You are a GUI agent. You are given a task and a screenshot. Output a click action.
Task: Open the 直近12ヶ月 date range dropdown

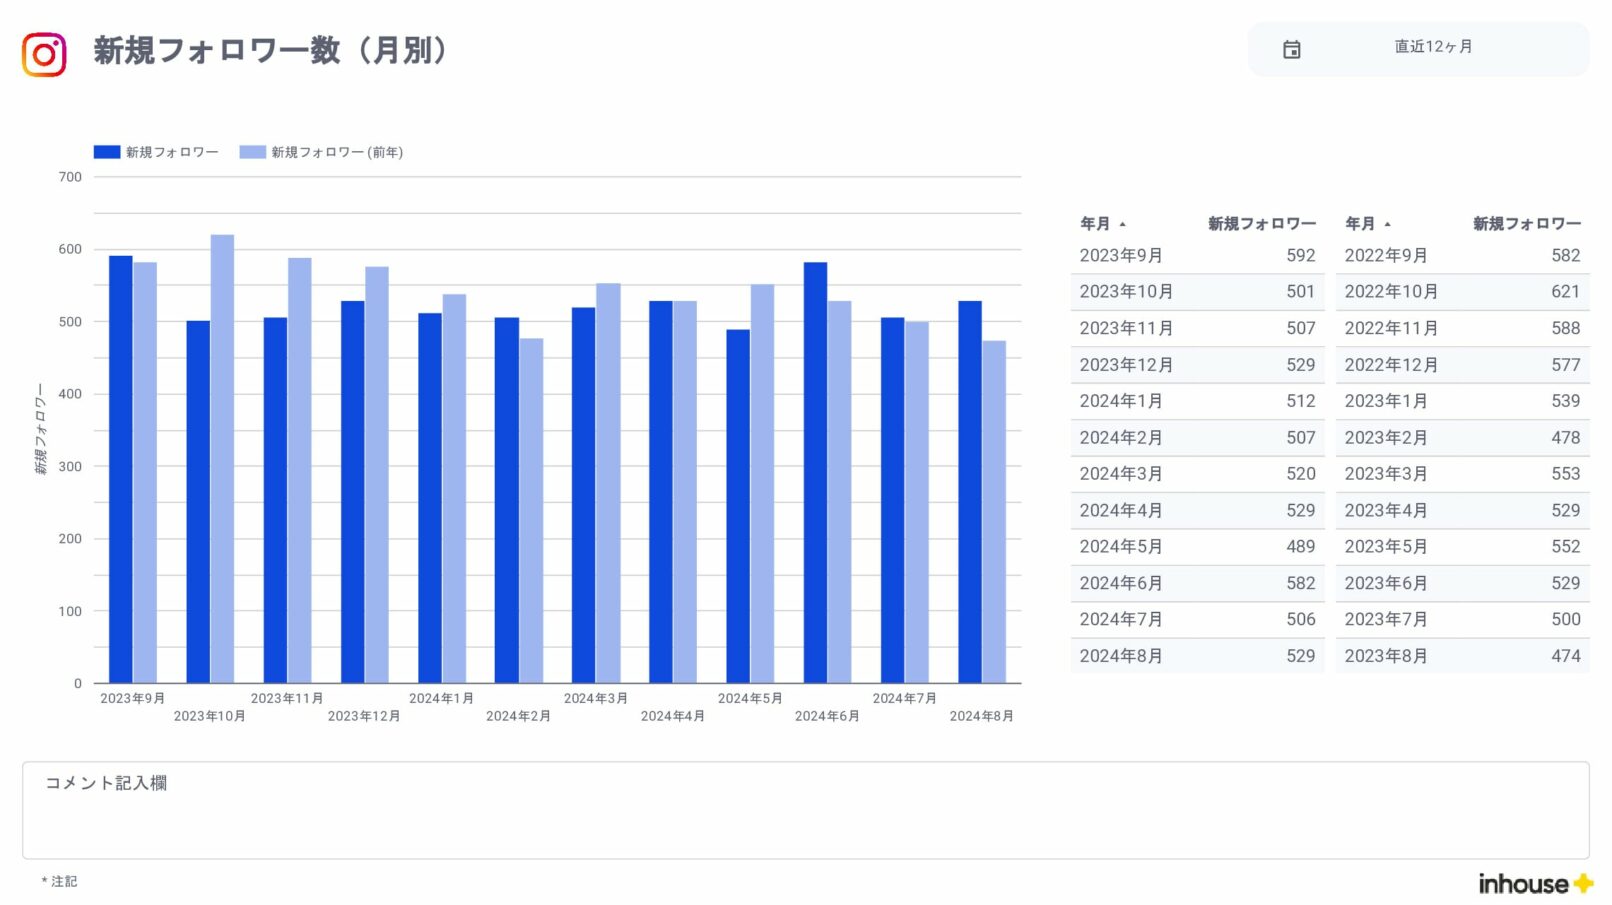point(1432,47)
